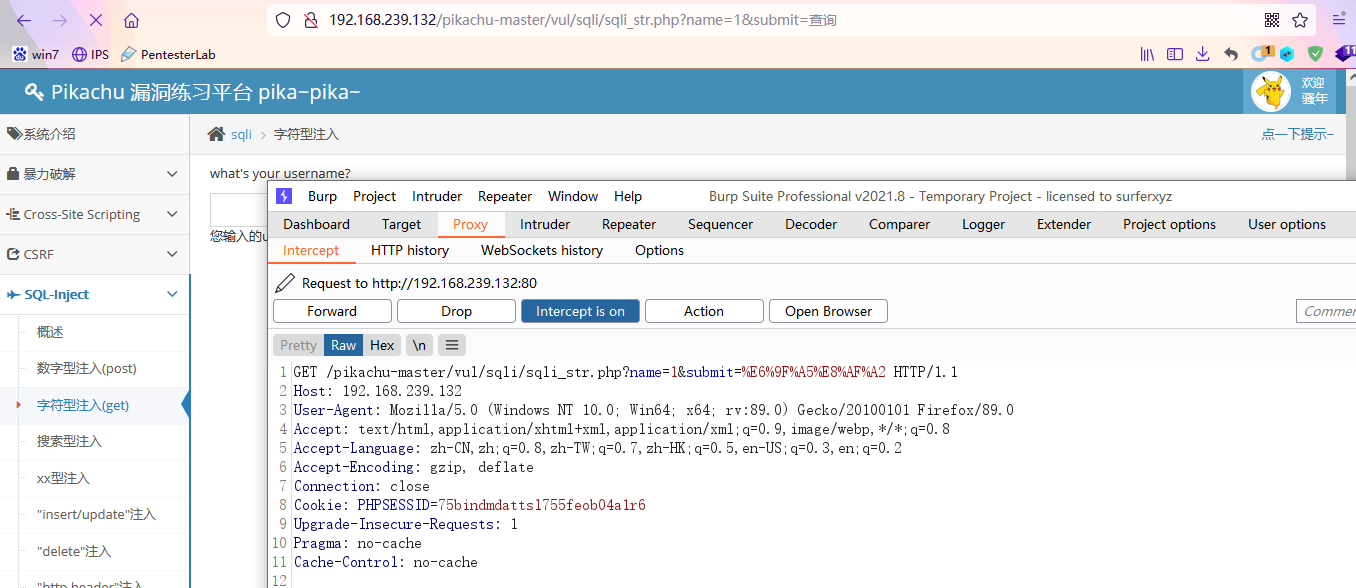The width and height of the screenshot is (1356, 588).
Task: Expand the 暴力破解 sidebar section
Action: (x=94, y=174)
